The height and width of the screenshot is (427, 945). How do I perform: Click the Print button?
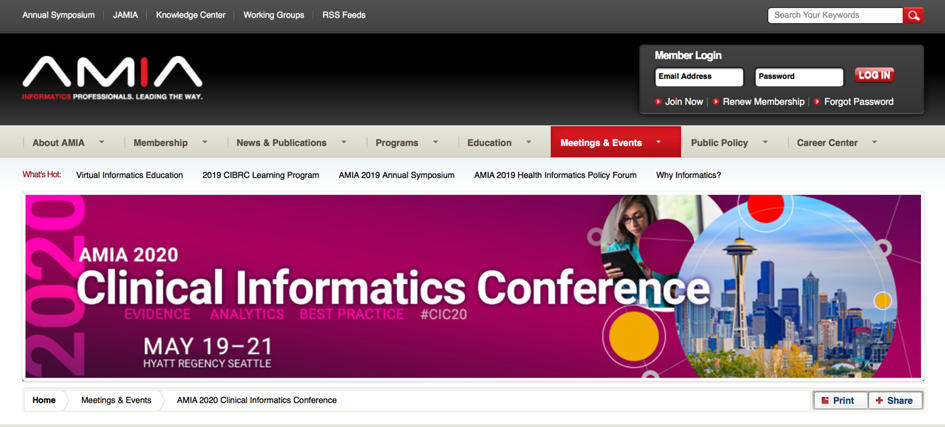click(840, 401)
